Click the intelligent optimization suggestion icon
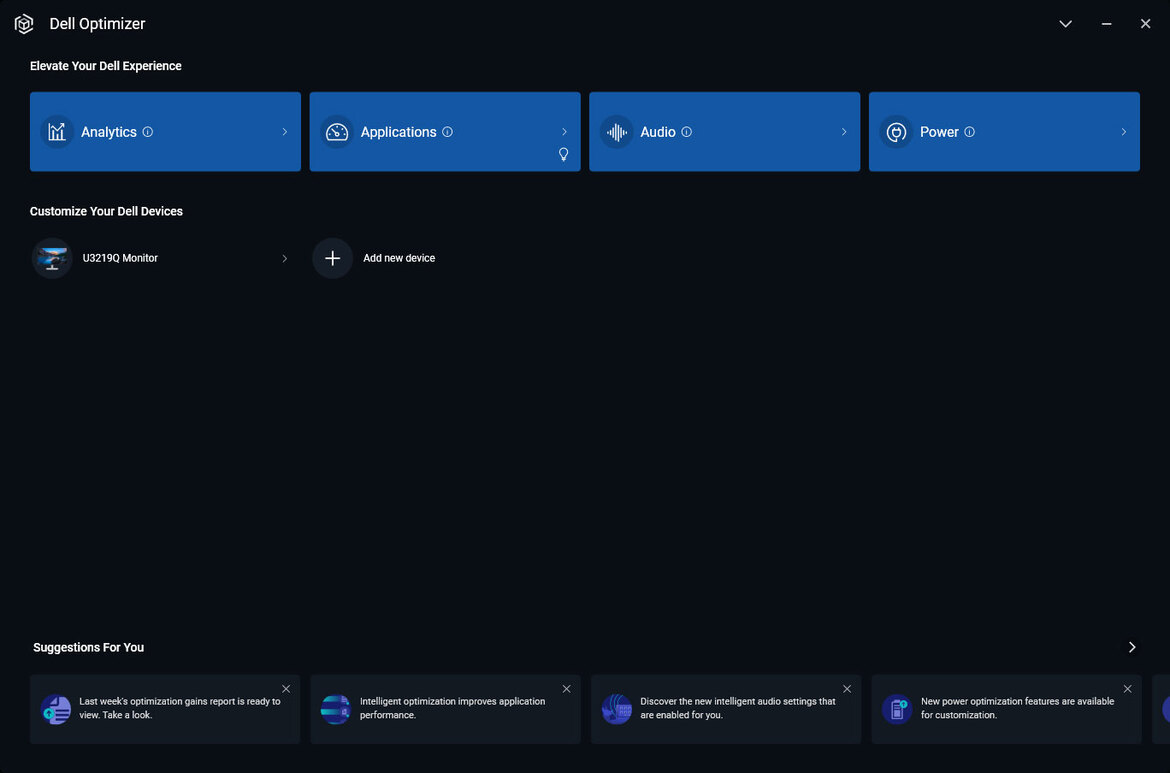 (336, 709)
